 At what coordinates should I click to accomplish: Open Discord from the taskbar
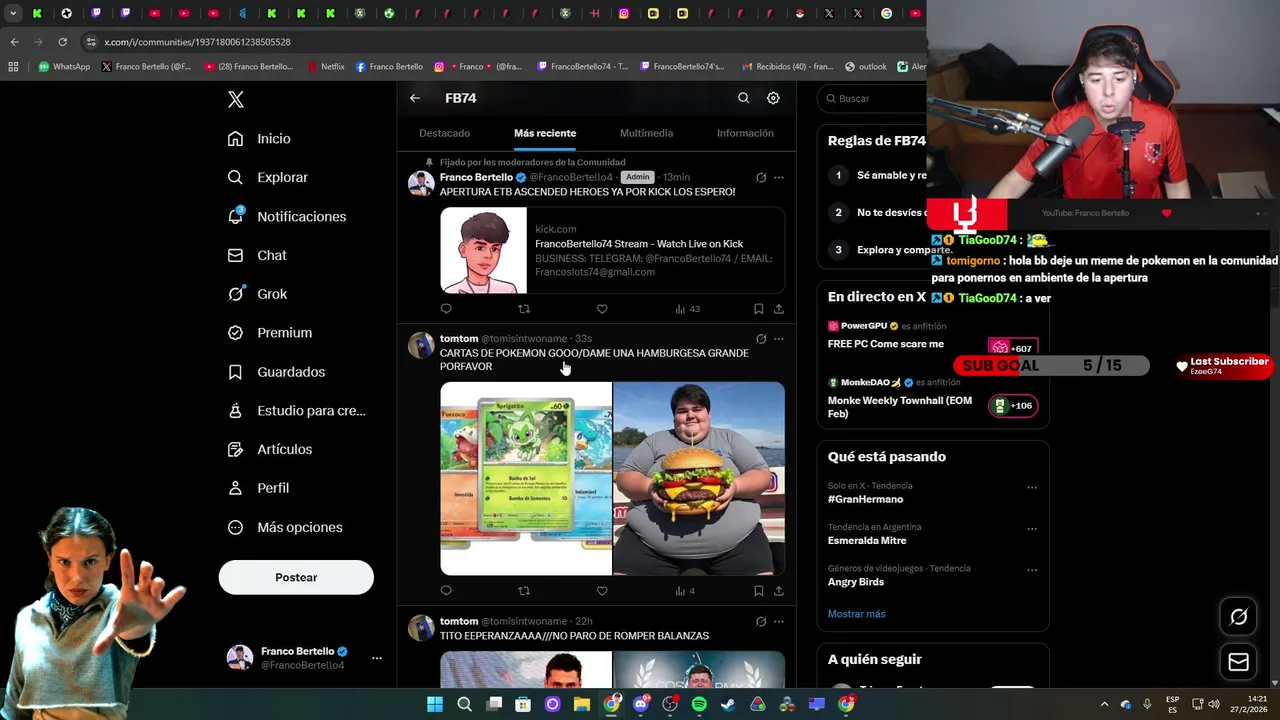coord(641,705)
